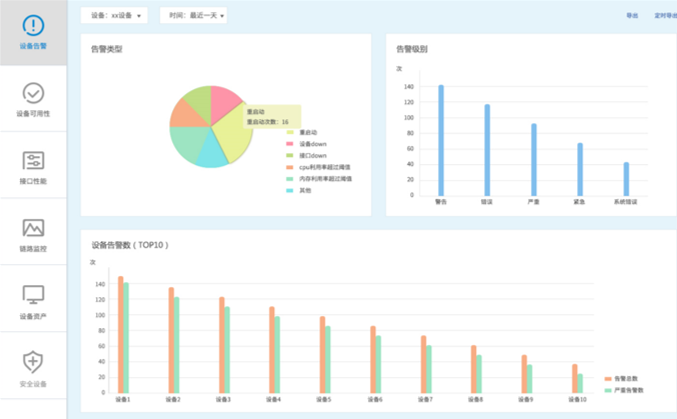
Task: Click the blue 错误 bar
Action: [x=487, y=150]
